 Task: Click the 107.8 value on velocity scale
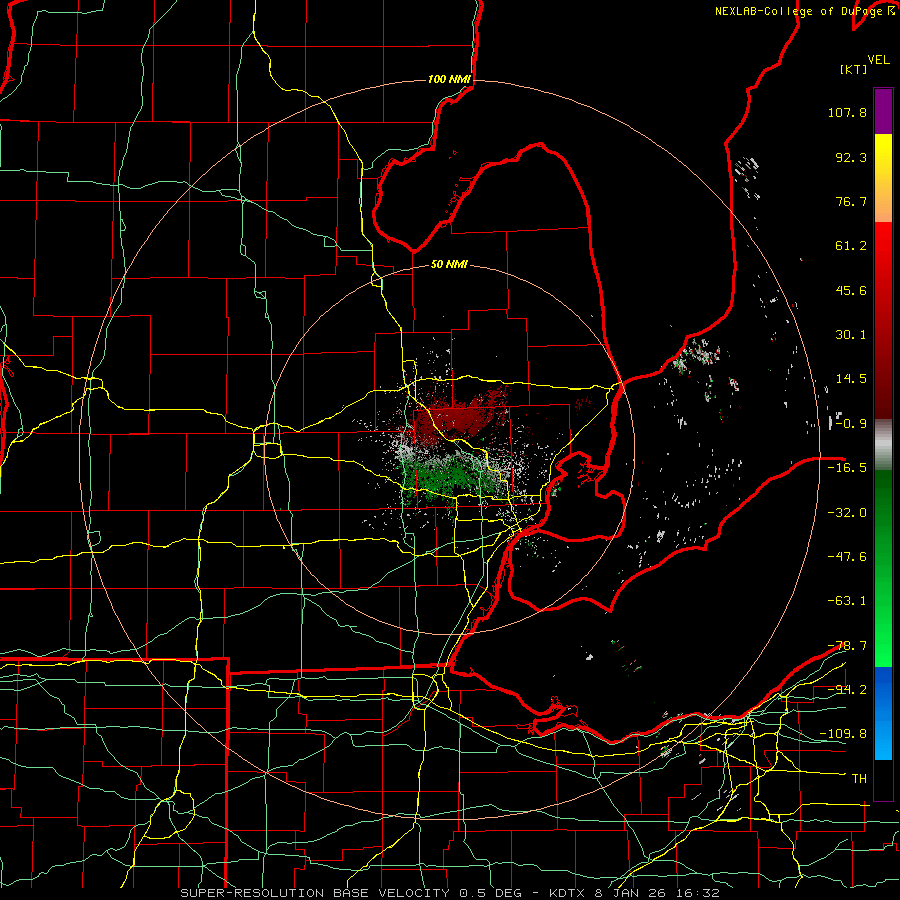[847, 112]
